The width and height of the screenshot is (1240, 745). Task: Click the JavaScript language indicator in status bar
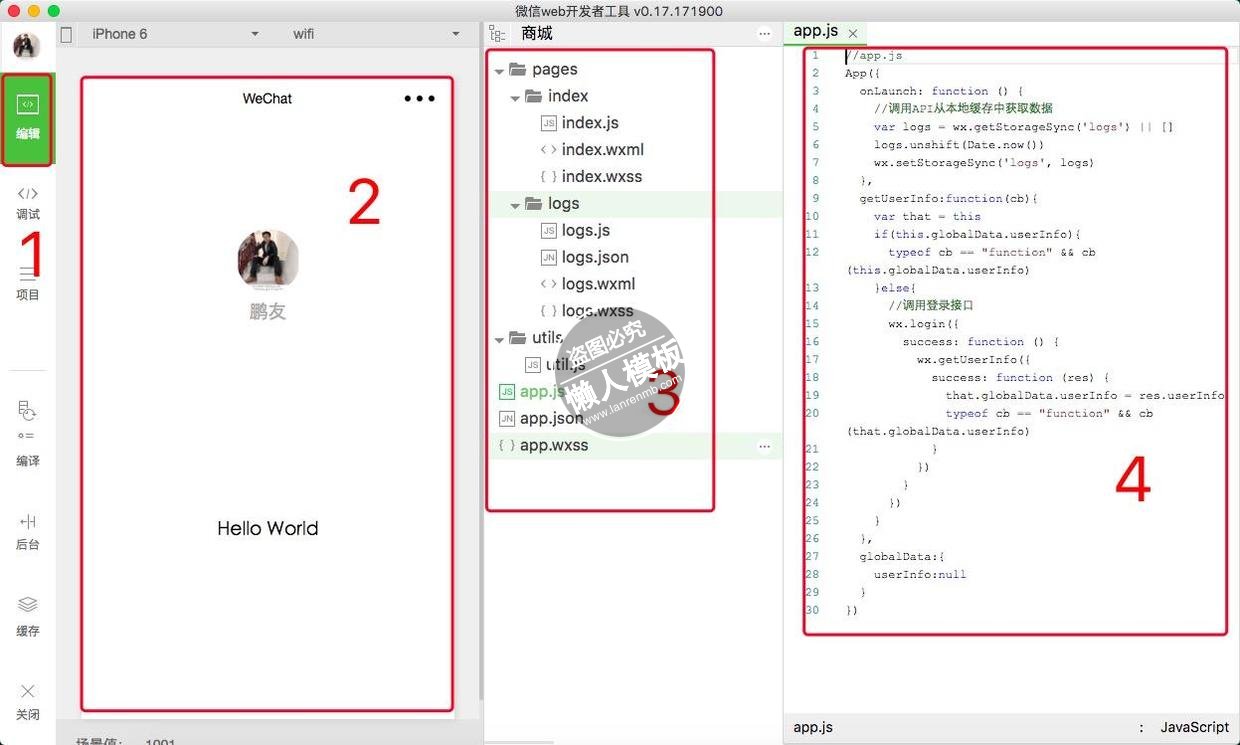click(x=1194, y=728)
